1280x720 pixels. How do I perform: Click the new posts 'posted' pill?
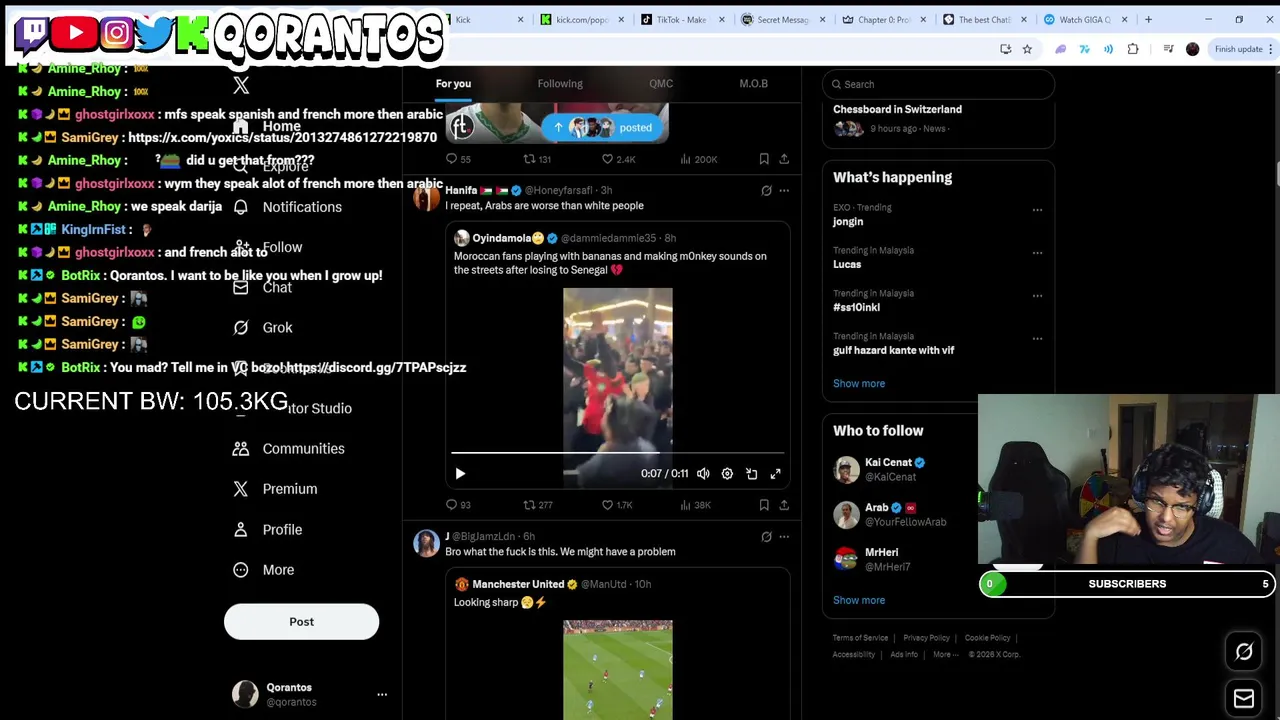(603, 128)
